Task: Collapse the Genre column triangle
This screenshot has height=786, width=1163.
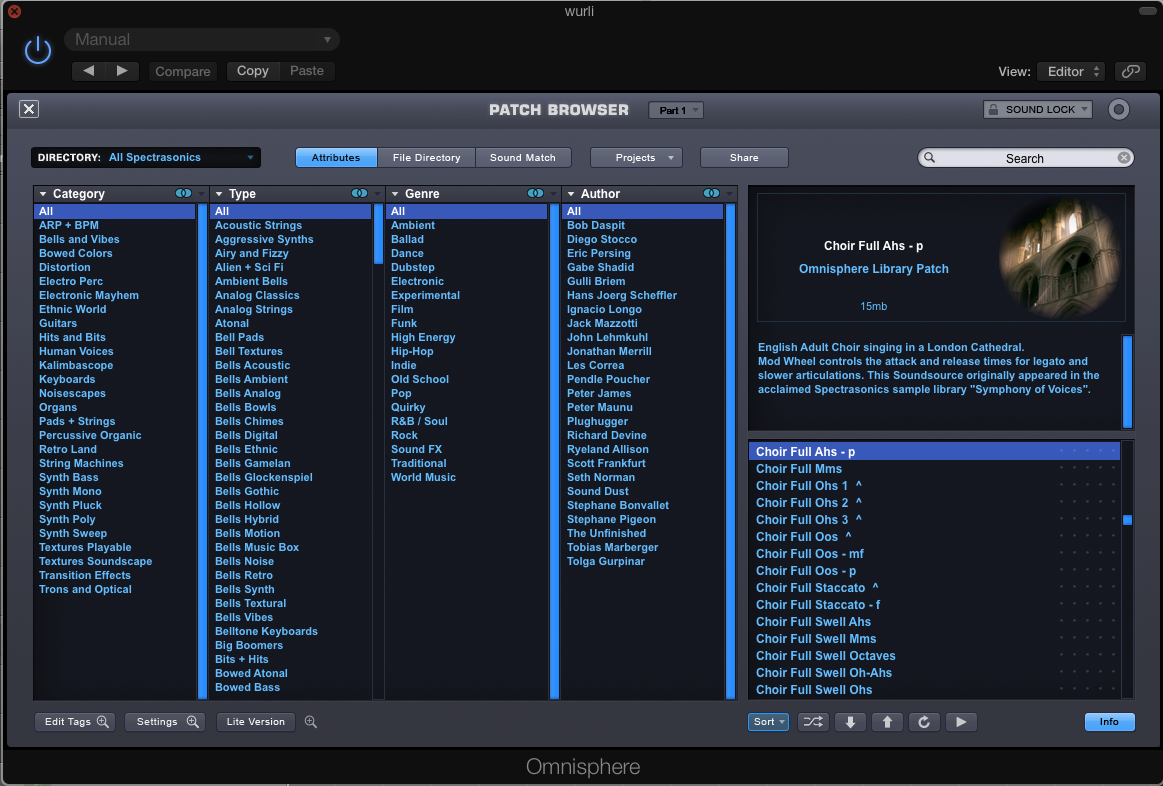Action: pos(395,194)
